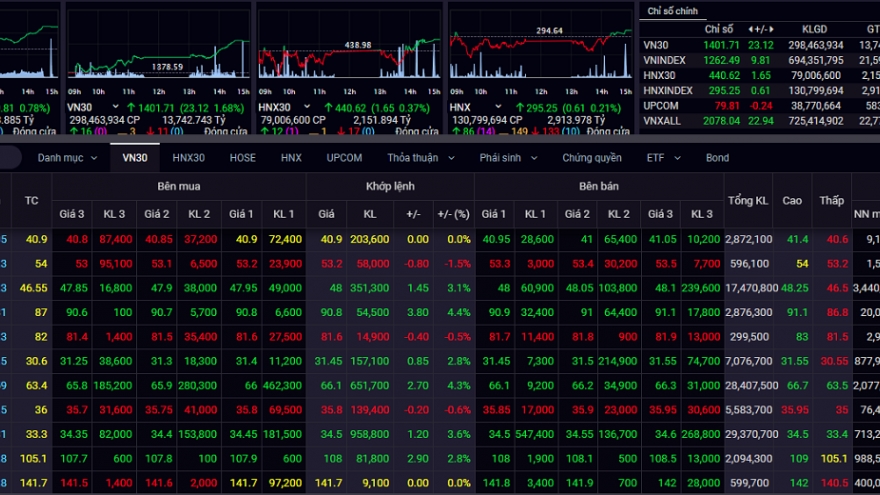Open the Danh mục dropdown
Image resolution: width=880 pixels, height=495 pixels.
(67, 158)
